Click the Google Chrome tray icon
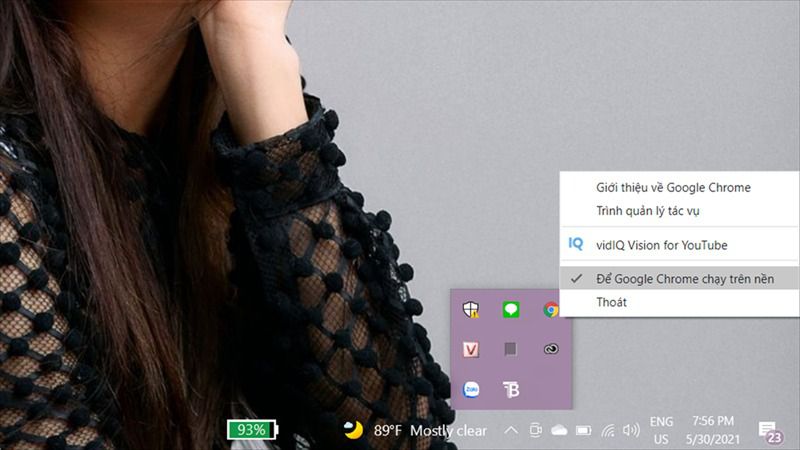 pyautogui.click(x=551, y=309)
